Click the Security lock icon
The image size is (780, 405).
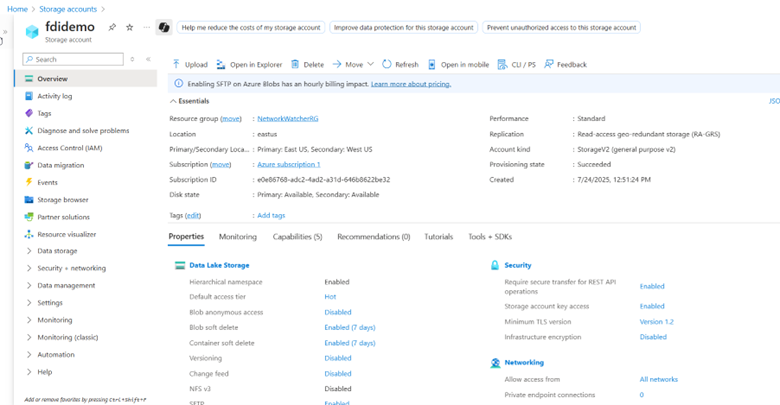coord(495,265)
